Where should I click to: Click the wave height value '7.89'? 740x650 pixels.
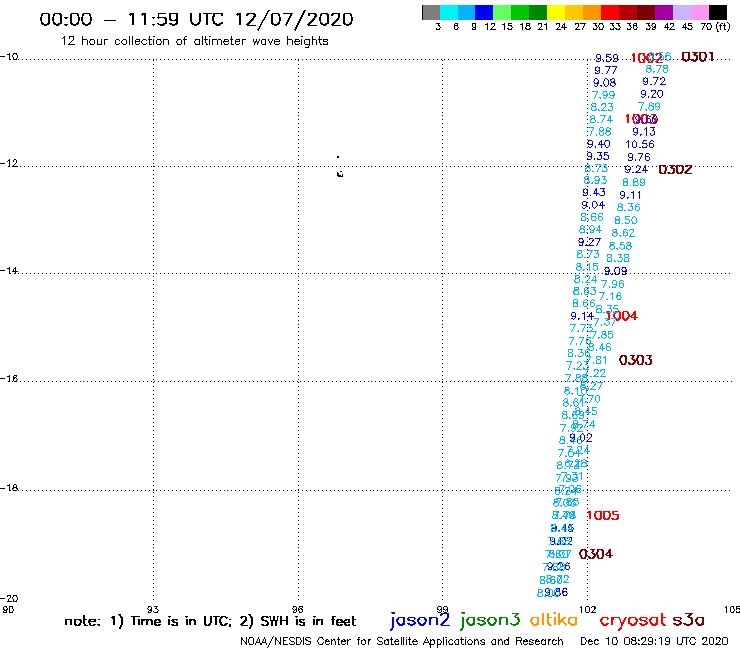click(x=649, y=107)
